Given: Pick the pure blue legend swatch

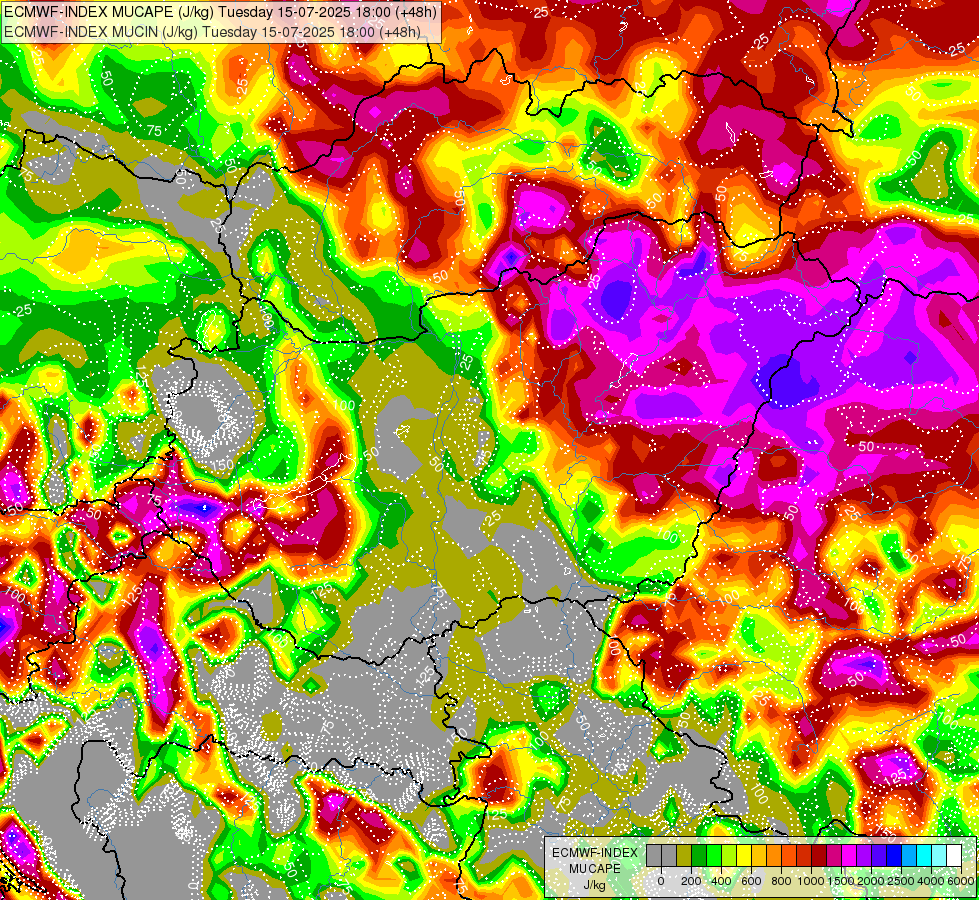Looking at the screenshot, I should pos(894,855).
